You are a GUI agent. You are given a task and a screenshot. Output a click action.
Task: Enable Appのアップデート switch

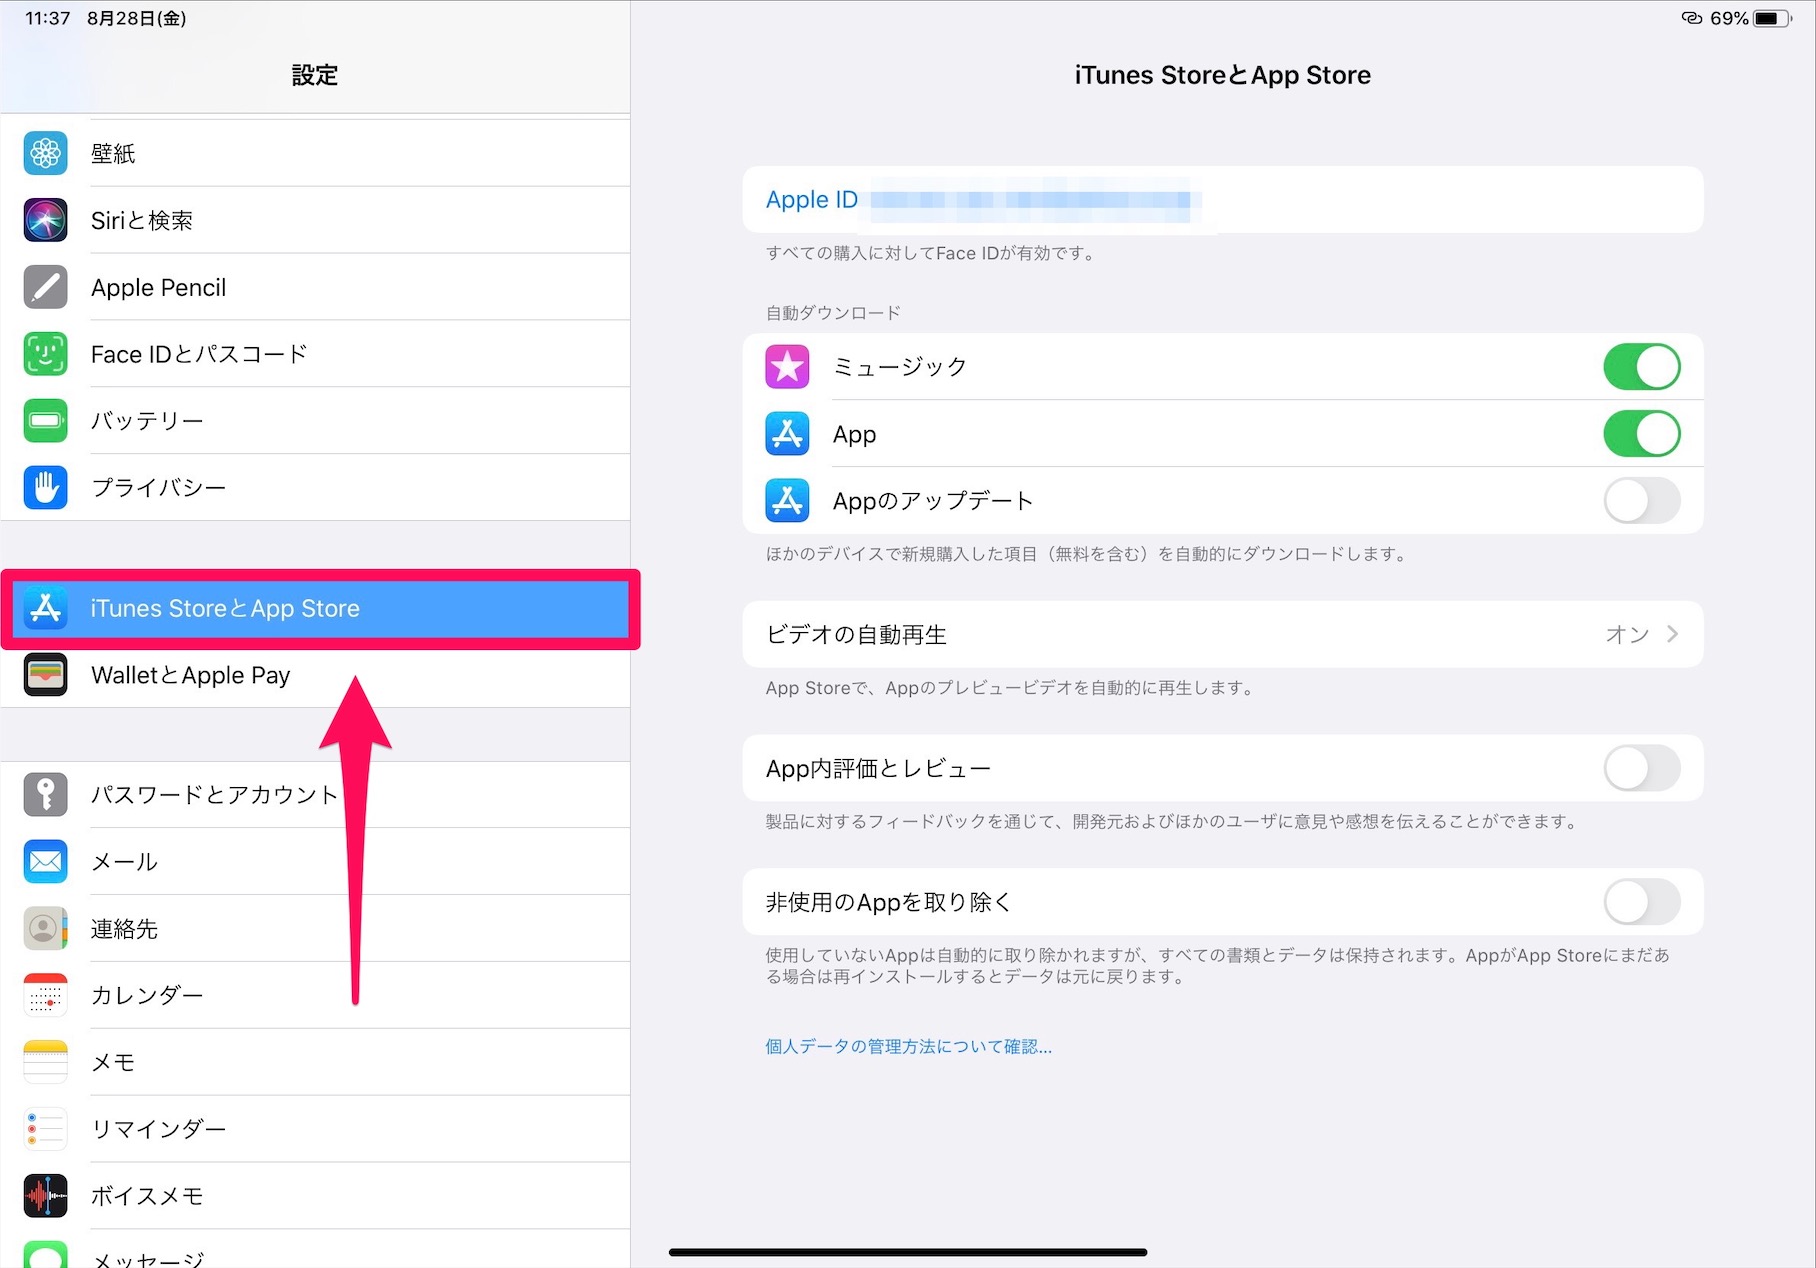point(1642,501)
